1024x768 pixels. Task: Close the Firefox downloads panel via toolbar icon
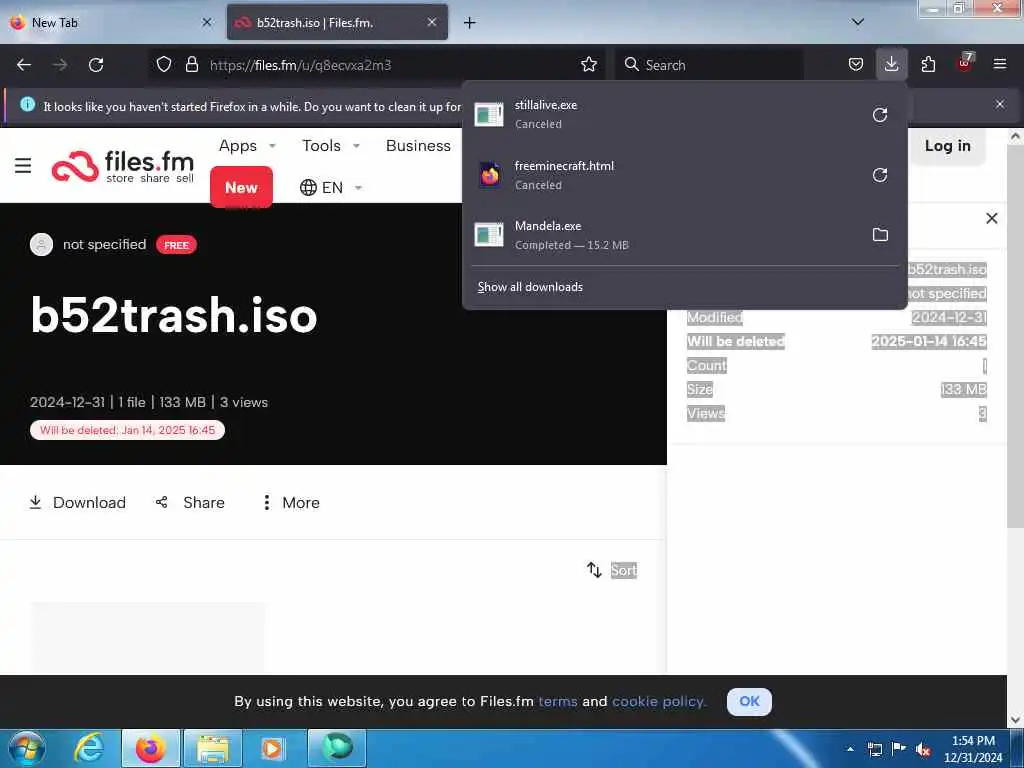point(891,65)
